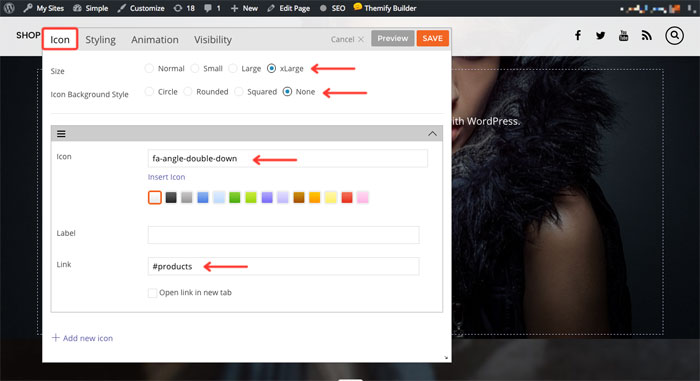Collapse the icon row with chevron

point(432,134)
